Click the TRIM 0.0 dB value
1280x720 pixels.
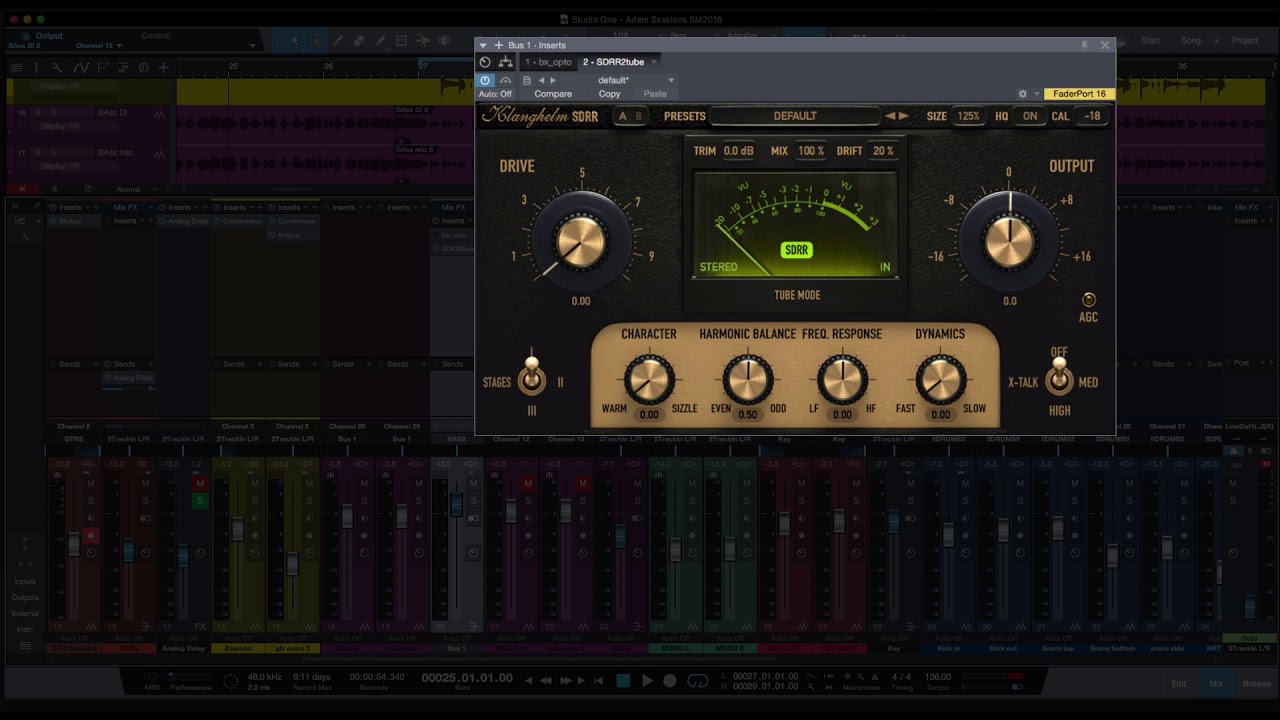[x=738, y=151]
